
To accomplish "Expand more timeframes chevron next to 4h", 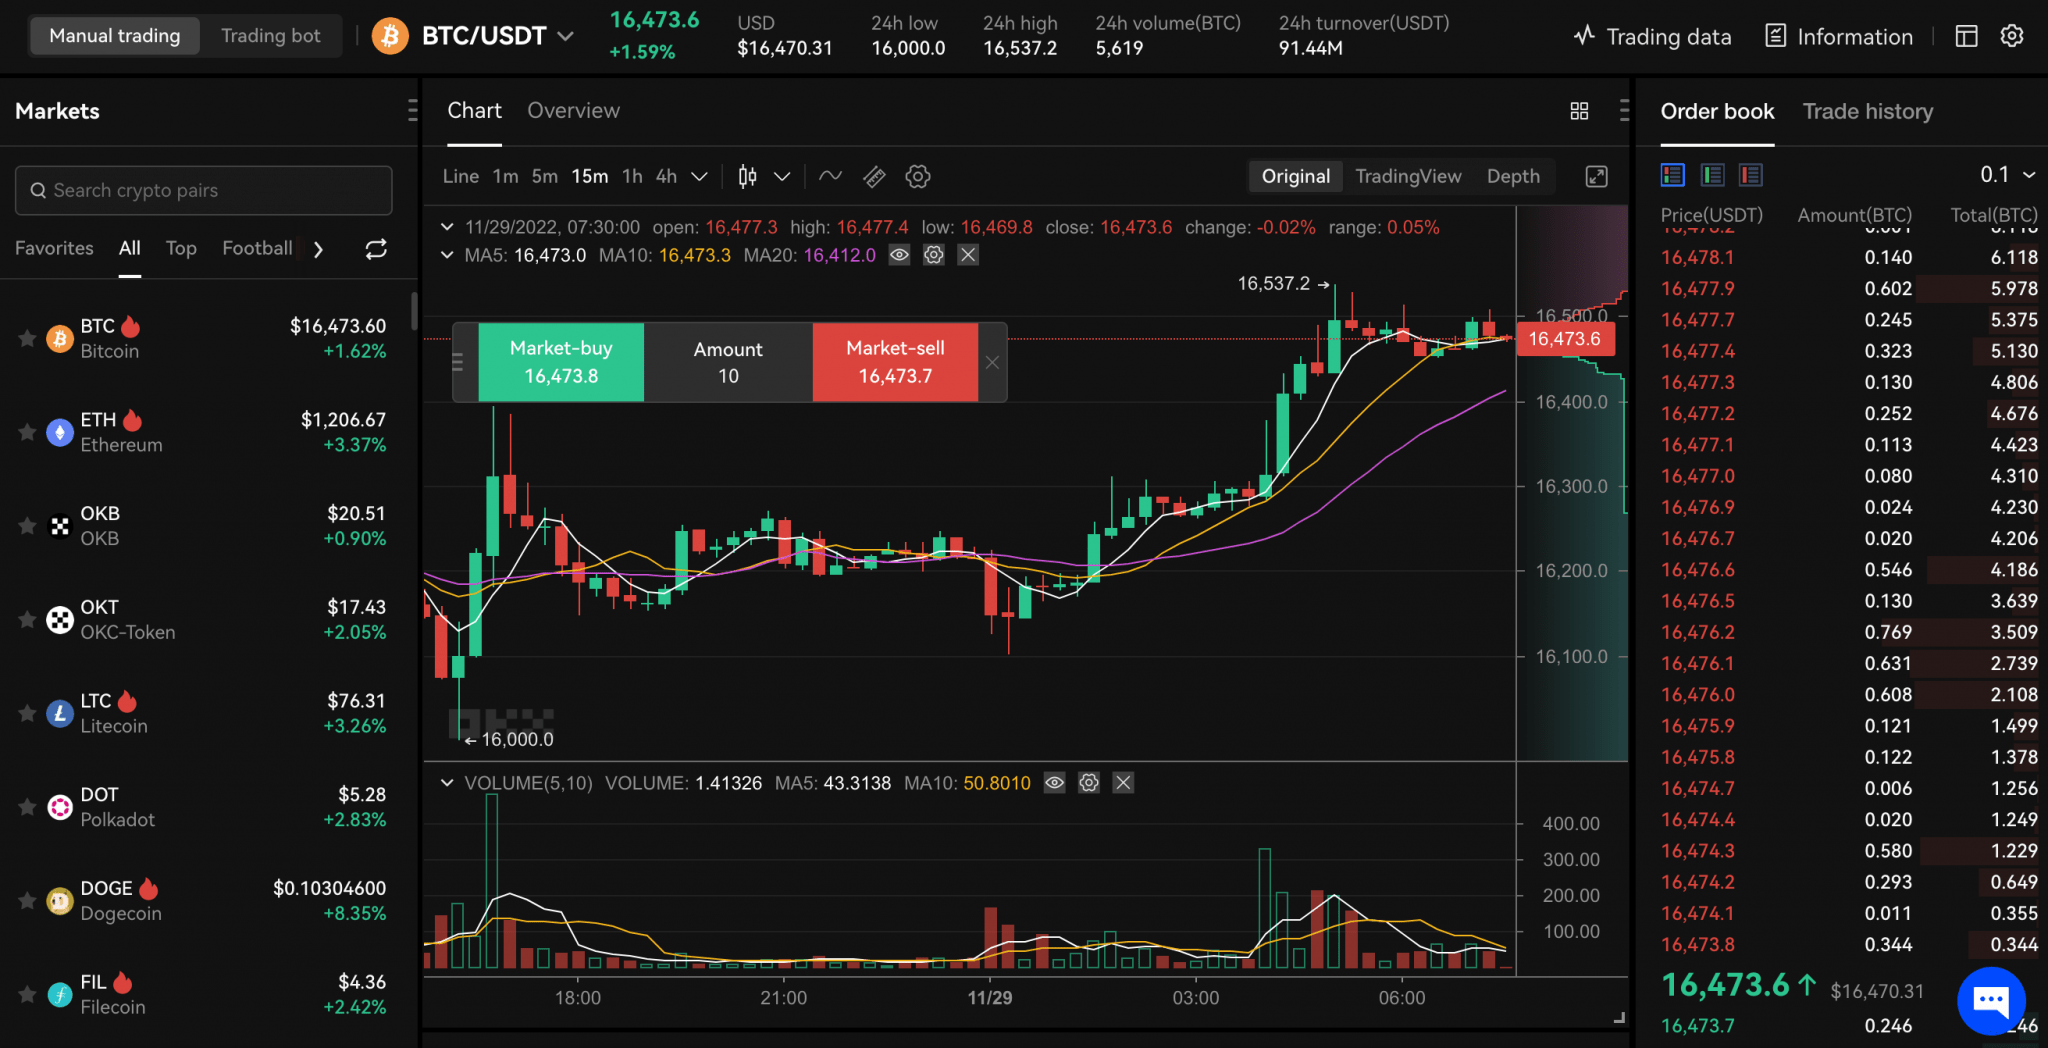I will (x=699, y=176).
